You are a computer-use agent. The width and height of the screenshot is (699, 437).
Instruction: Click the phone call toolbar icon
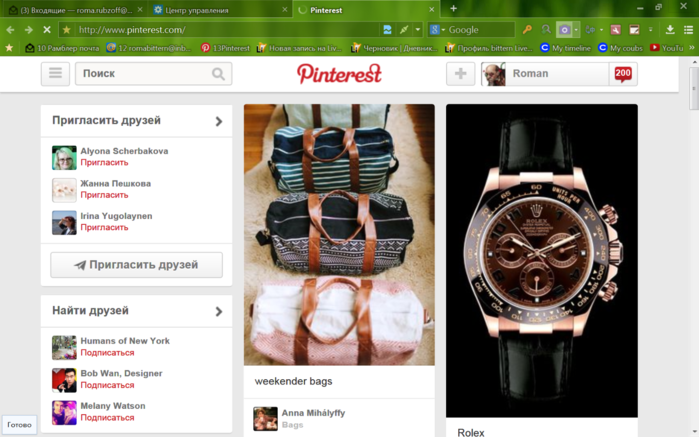pyautogui.click(x=590, y=30)
